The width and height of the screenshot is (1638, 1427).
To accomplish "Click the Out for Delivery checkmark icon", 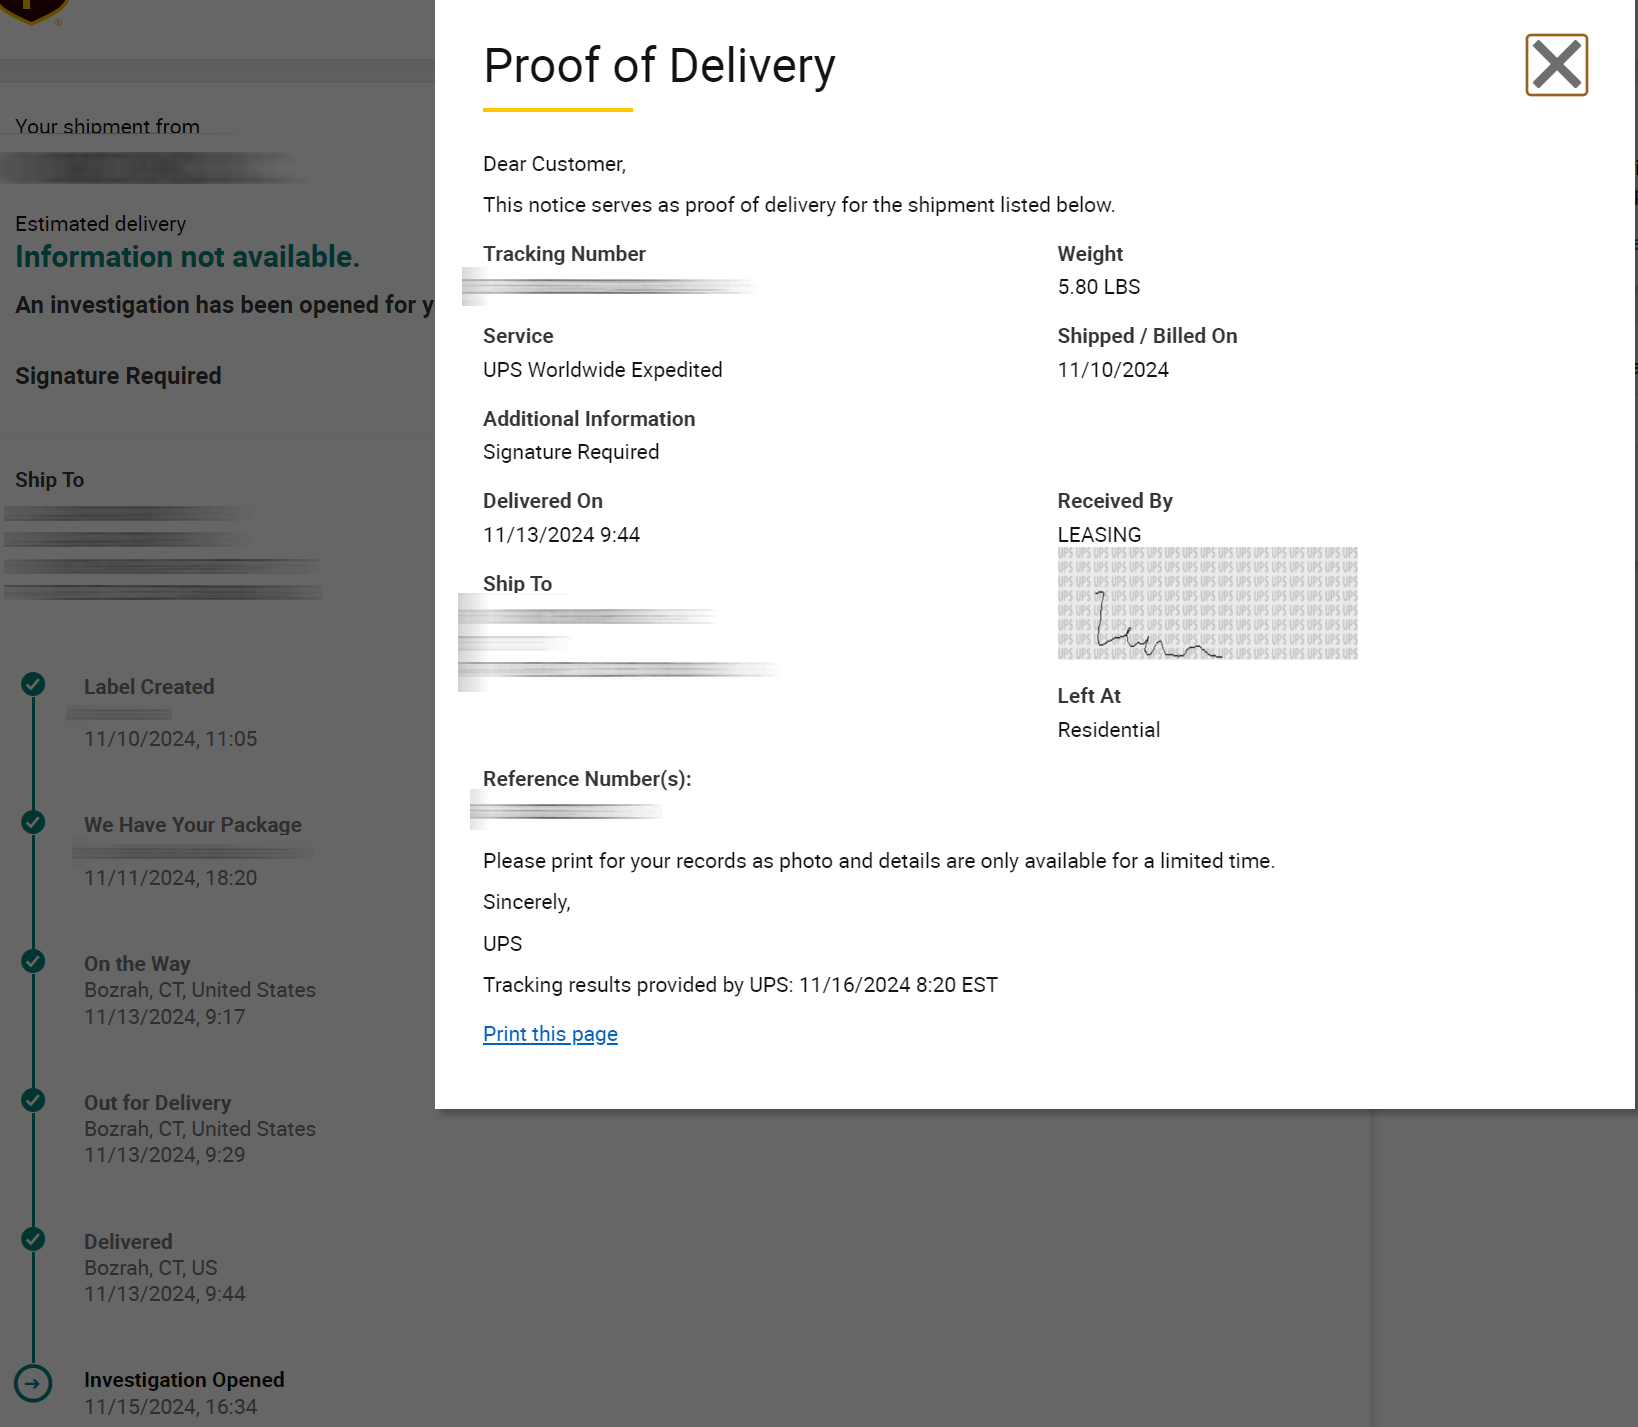I will (33, 1100).
